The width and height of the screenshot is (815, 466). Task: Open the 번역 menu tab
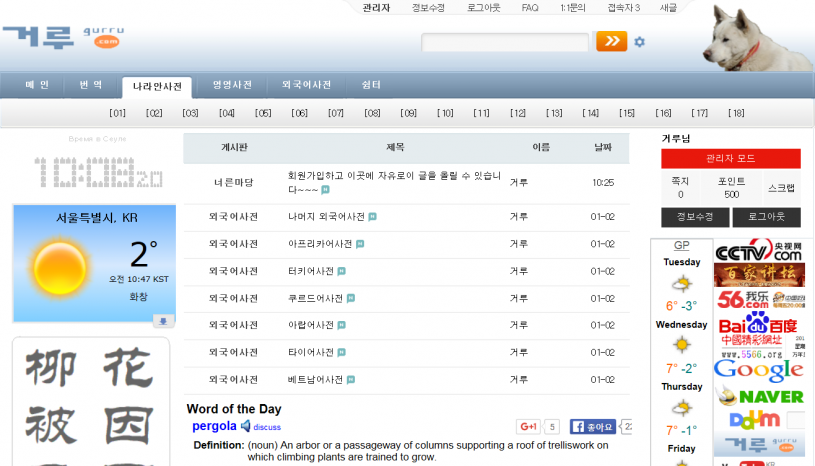(91, 86)
